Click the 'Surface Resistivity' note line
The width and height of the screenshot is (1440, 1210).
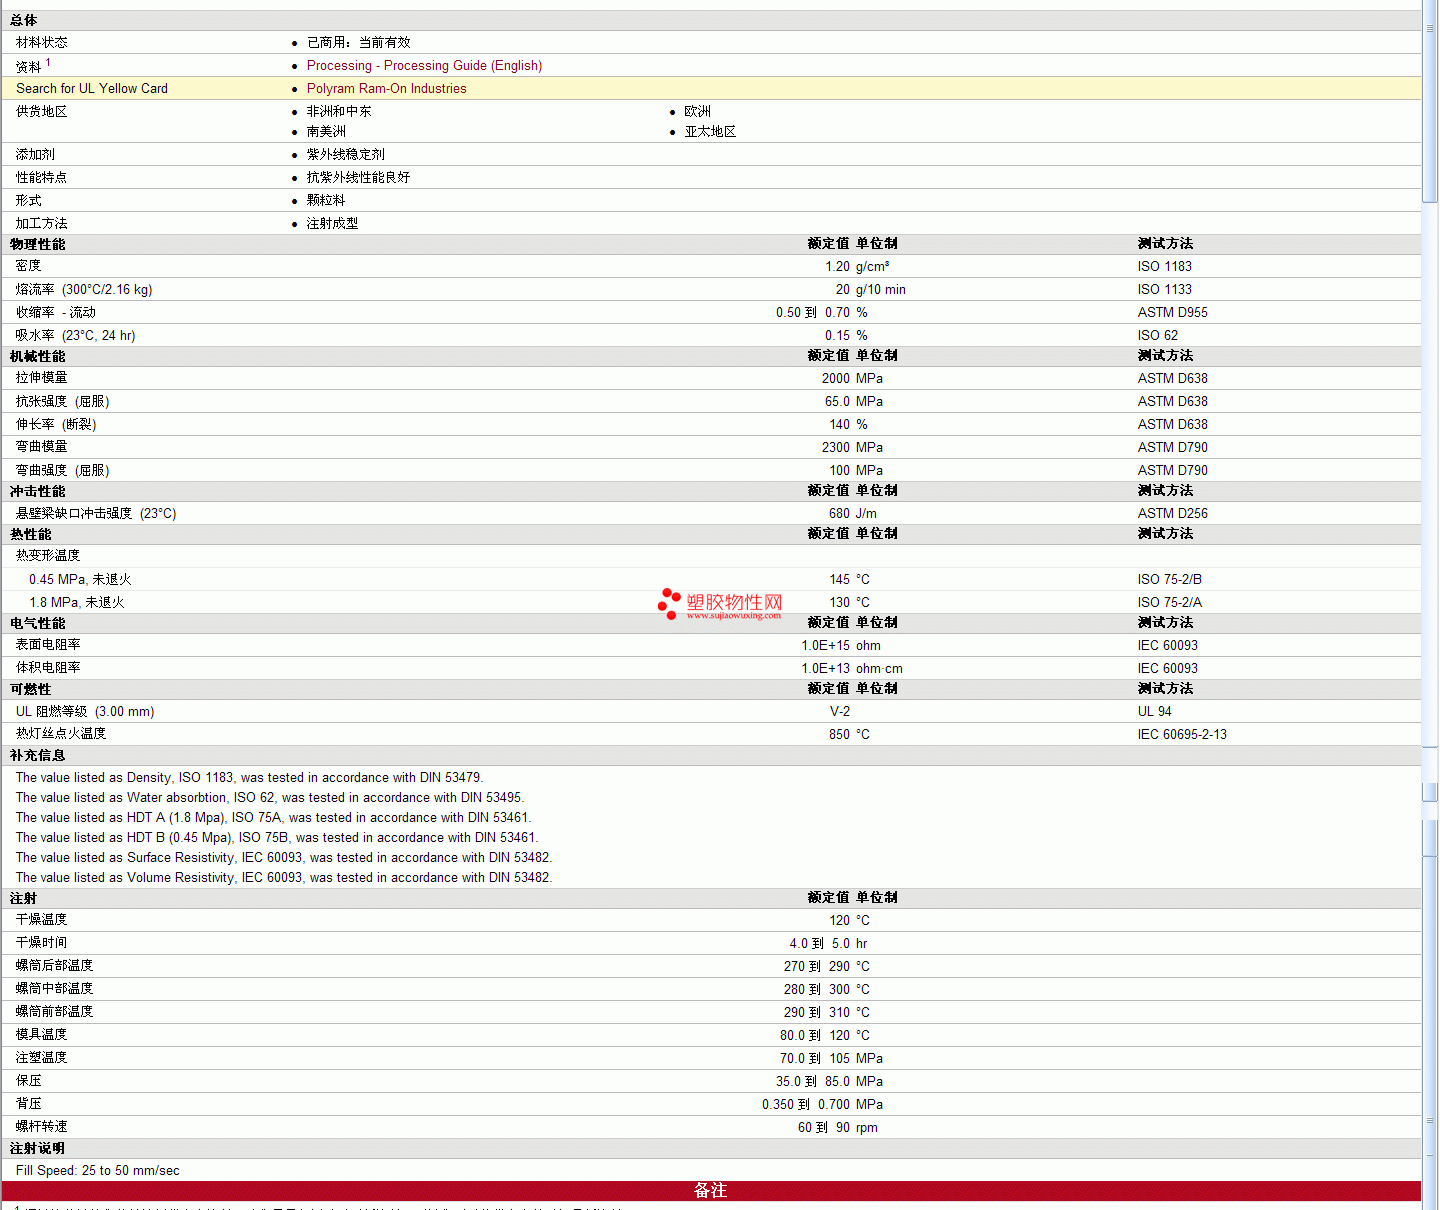284,857
